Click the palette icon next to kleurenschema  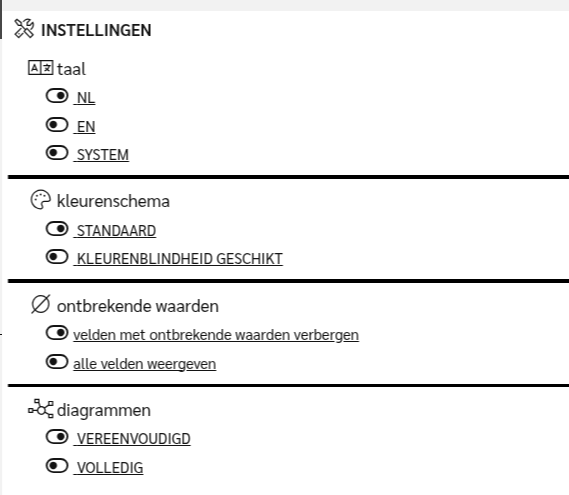(40, 200)
